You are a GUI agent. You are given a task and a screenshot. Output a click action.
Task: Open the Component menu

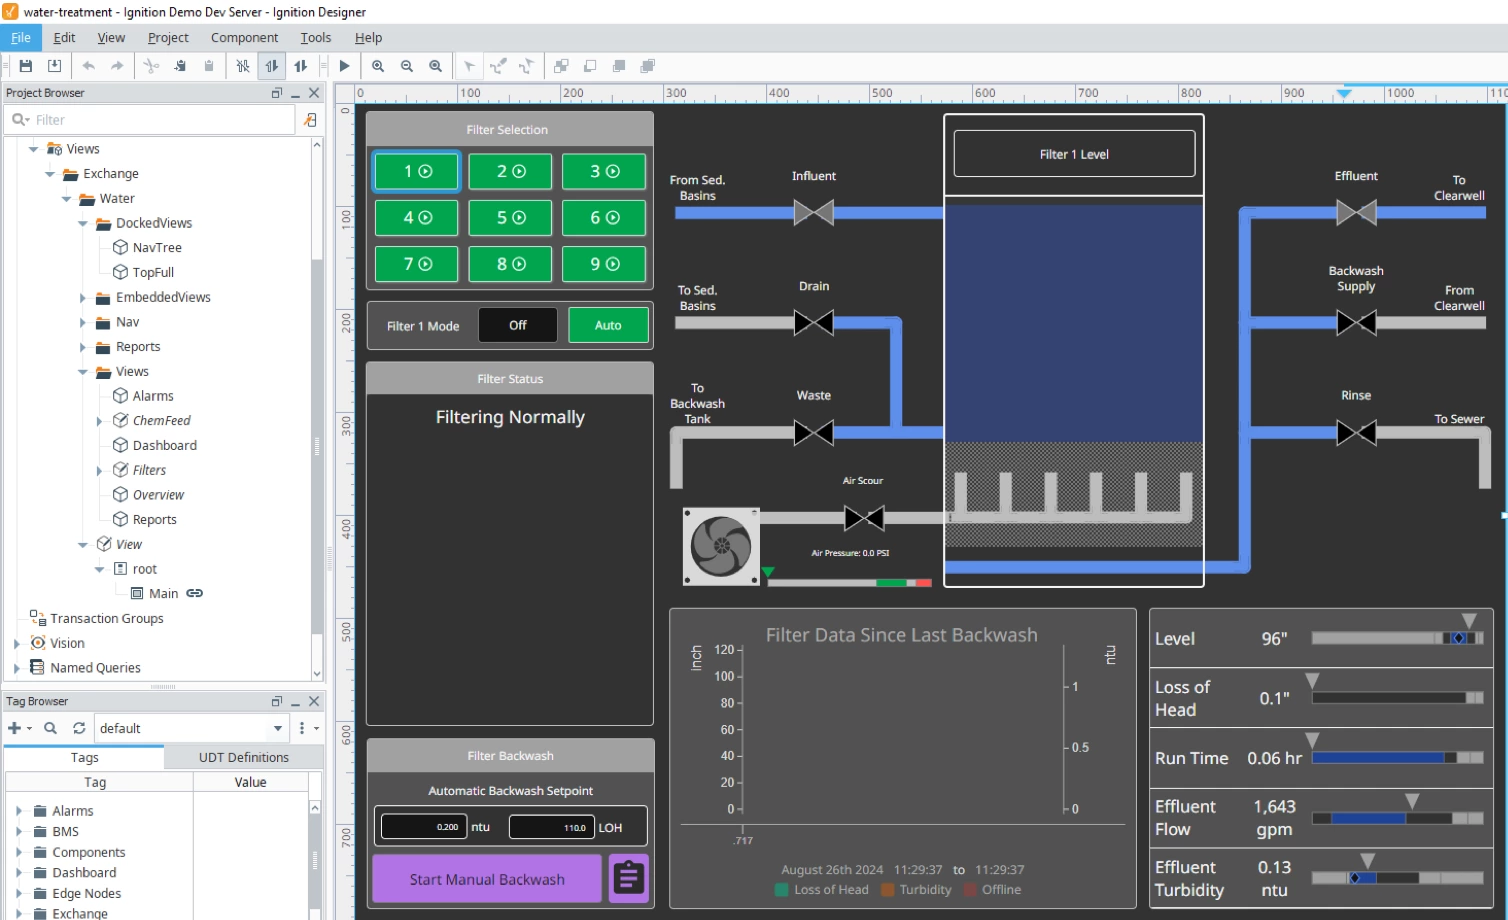click(x=244, y=37)
